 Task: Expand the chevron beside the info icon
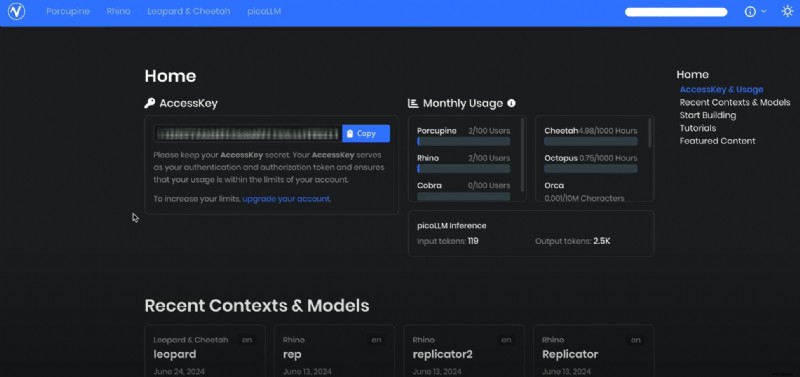point(763,11)
